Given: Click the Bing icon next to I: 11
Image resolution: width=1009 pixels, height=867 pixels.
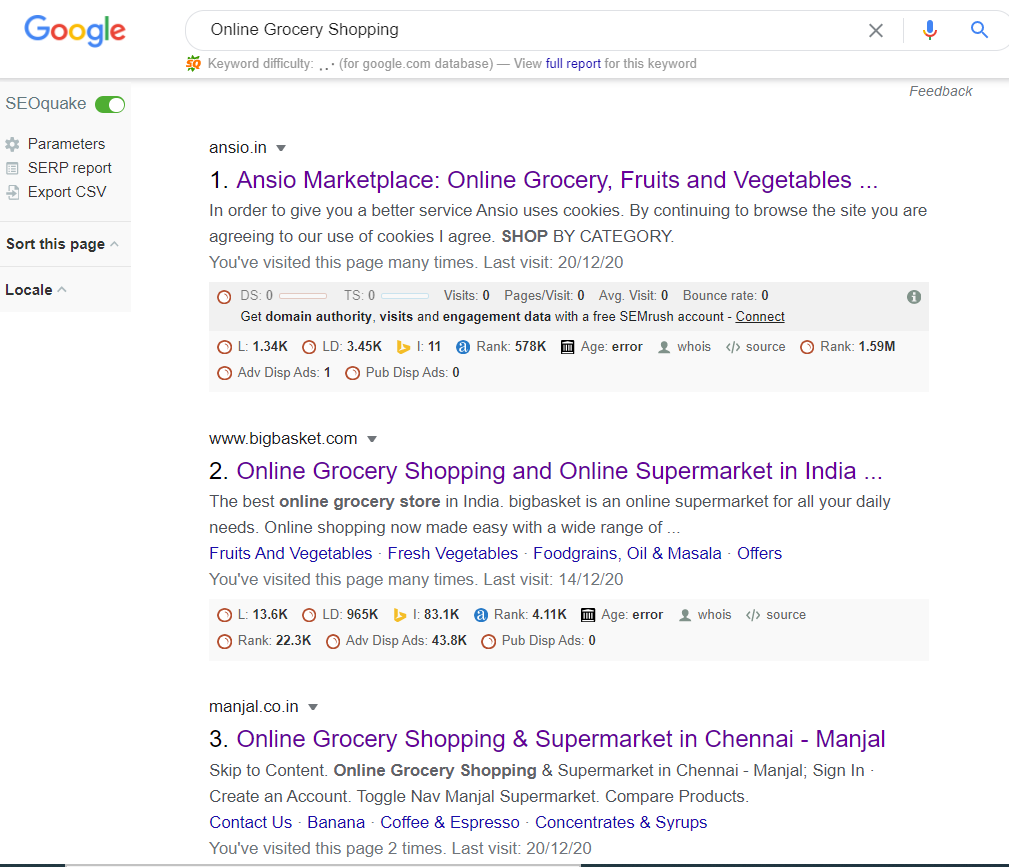Looking at the screenshot, I should tap(403, 348).
